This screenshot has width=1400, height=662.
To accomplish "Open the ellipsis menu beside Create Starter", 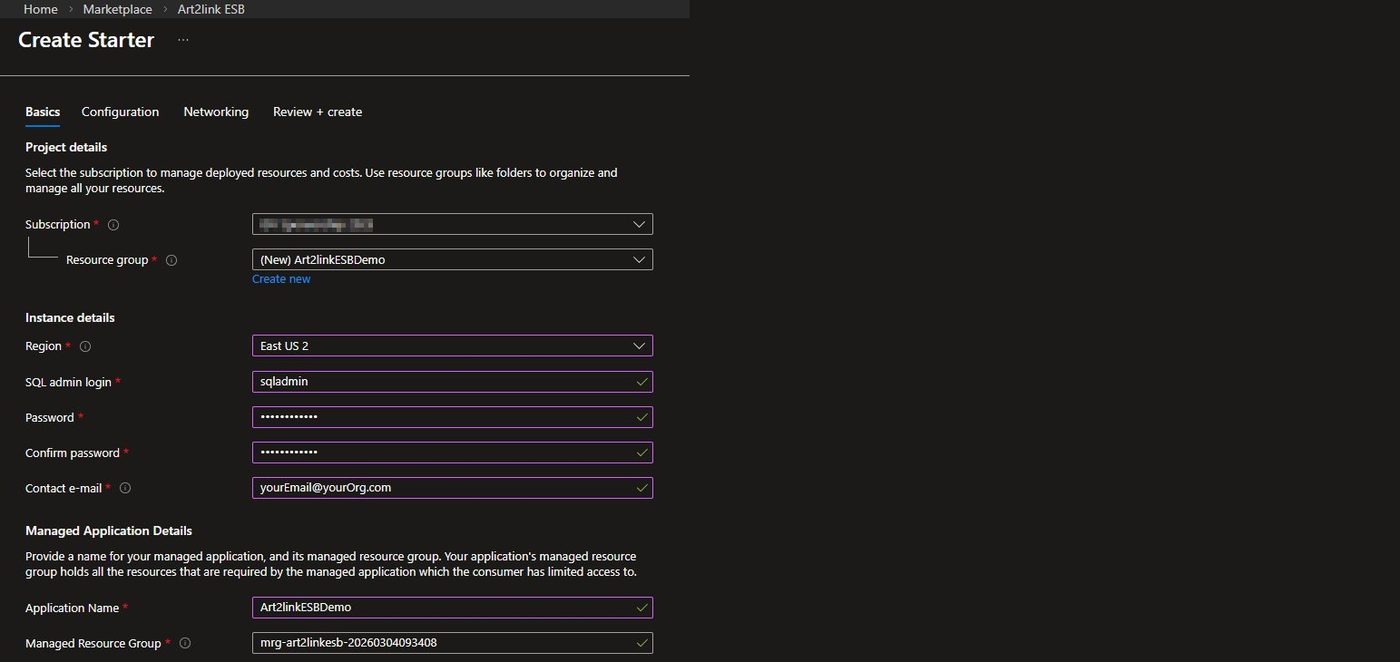I will (x=182, y=39).
